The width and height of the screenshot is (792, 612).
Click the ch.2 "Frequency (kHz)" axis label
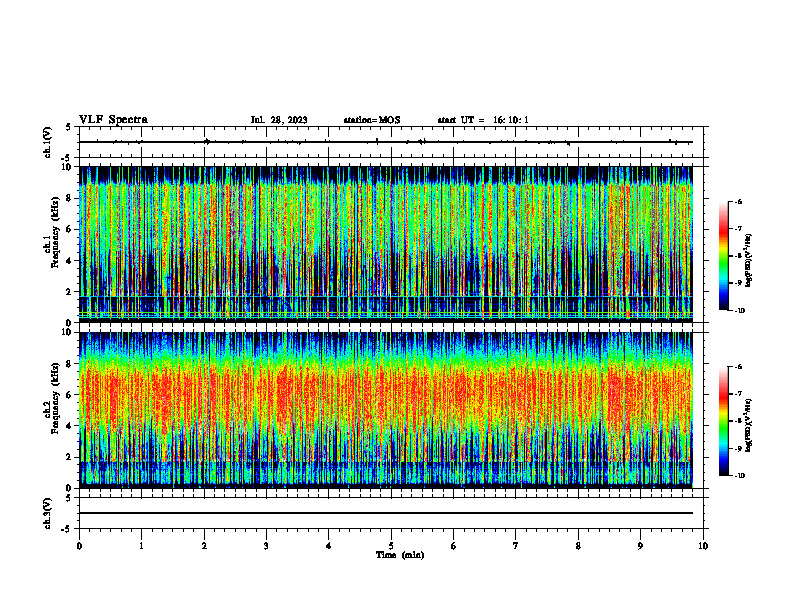point(56,398)
